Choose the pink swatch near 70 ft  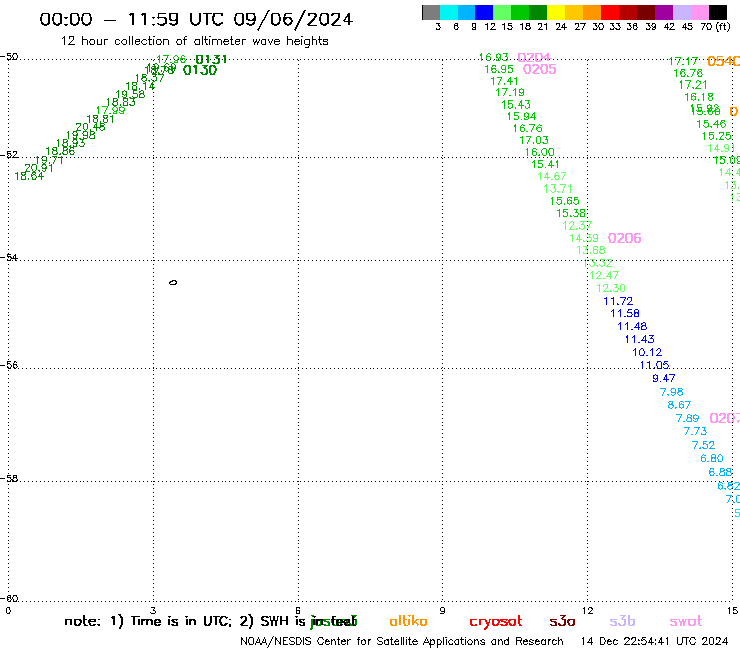(x=700, y=12)
